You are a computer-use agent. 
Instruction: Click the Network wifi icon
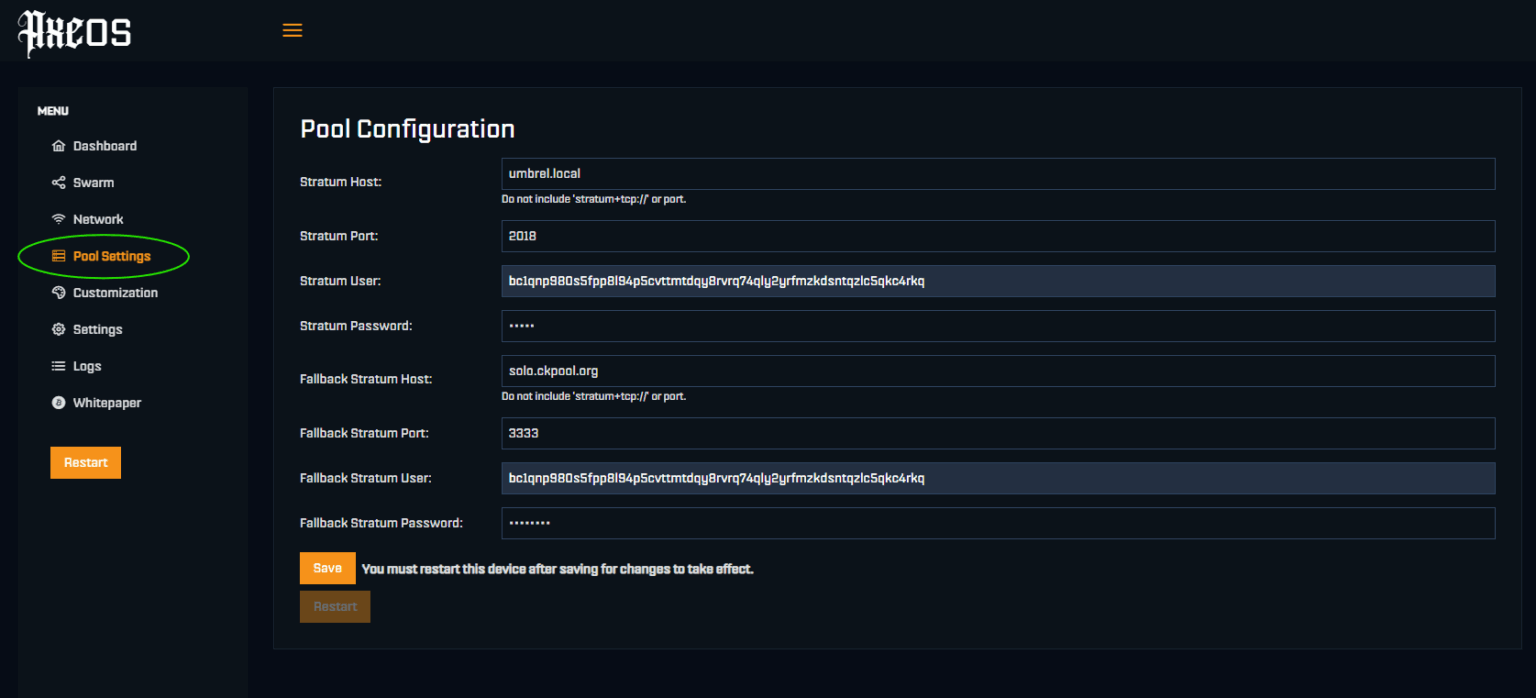[x=58, y=219]
